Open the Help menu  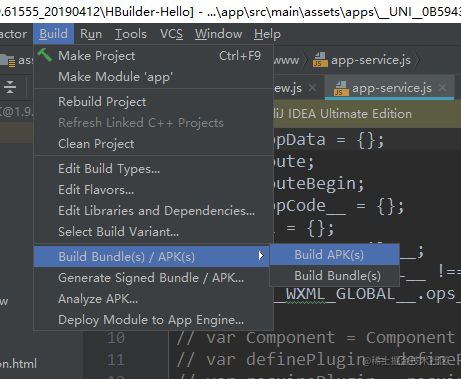[267, 34]
